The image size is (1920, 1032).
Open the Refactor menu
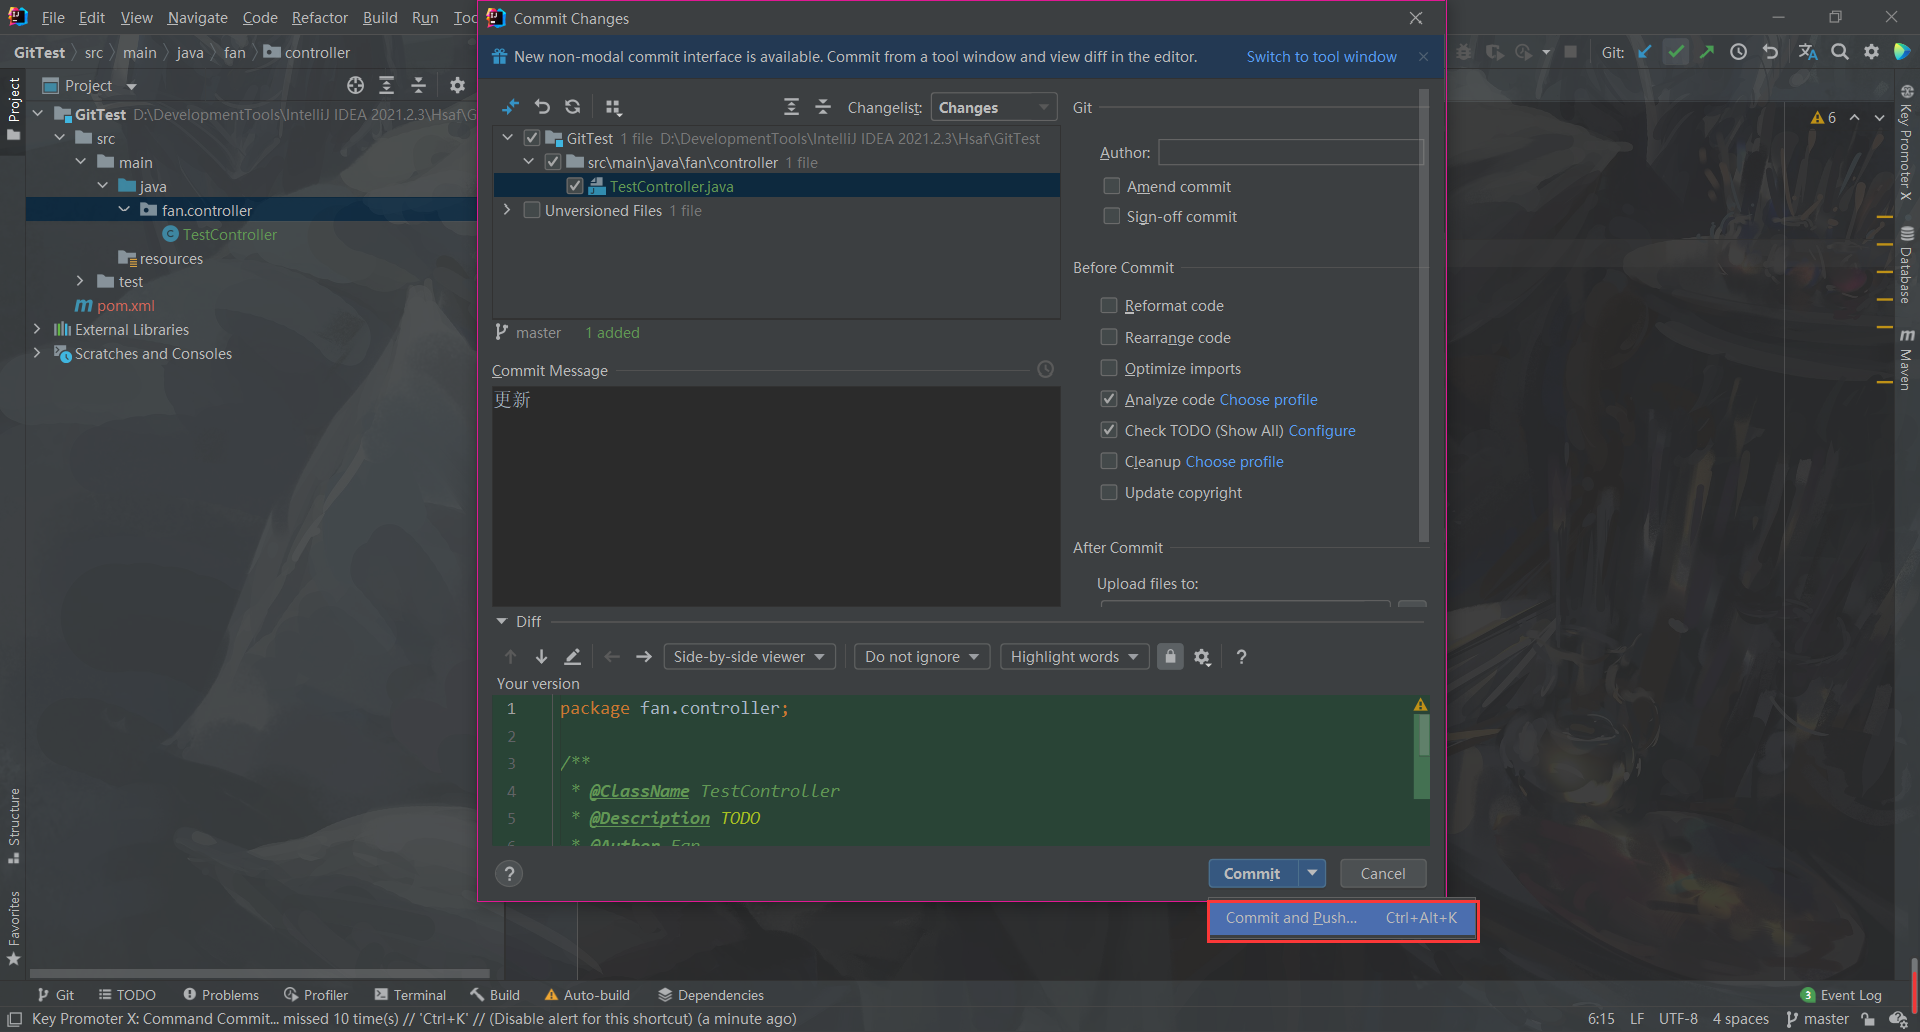320,18
